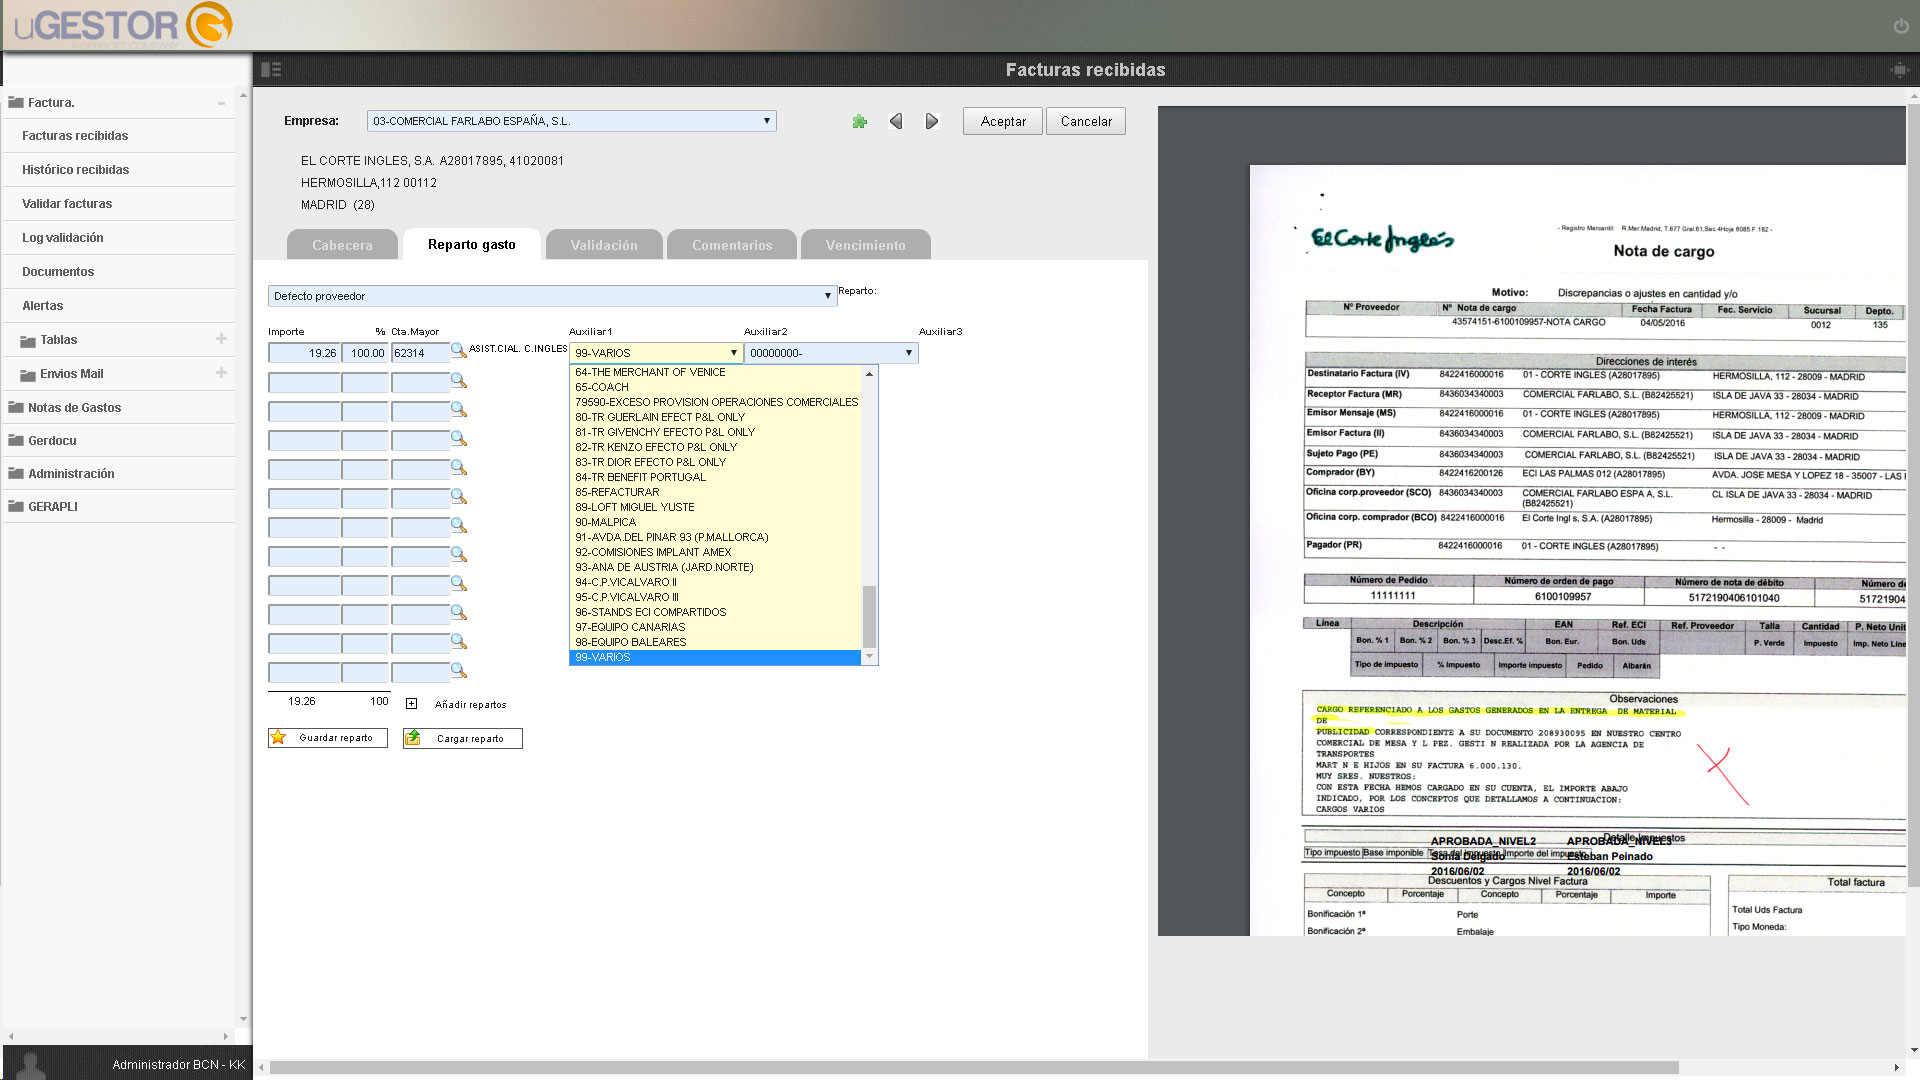Toggle the sidebar menu icon
Screen dimensions: 1920x1080
coord(271,69)
